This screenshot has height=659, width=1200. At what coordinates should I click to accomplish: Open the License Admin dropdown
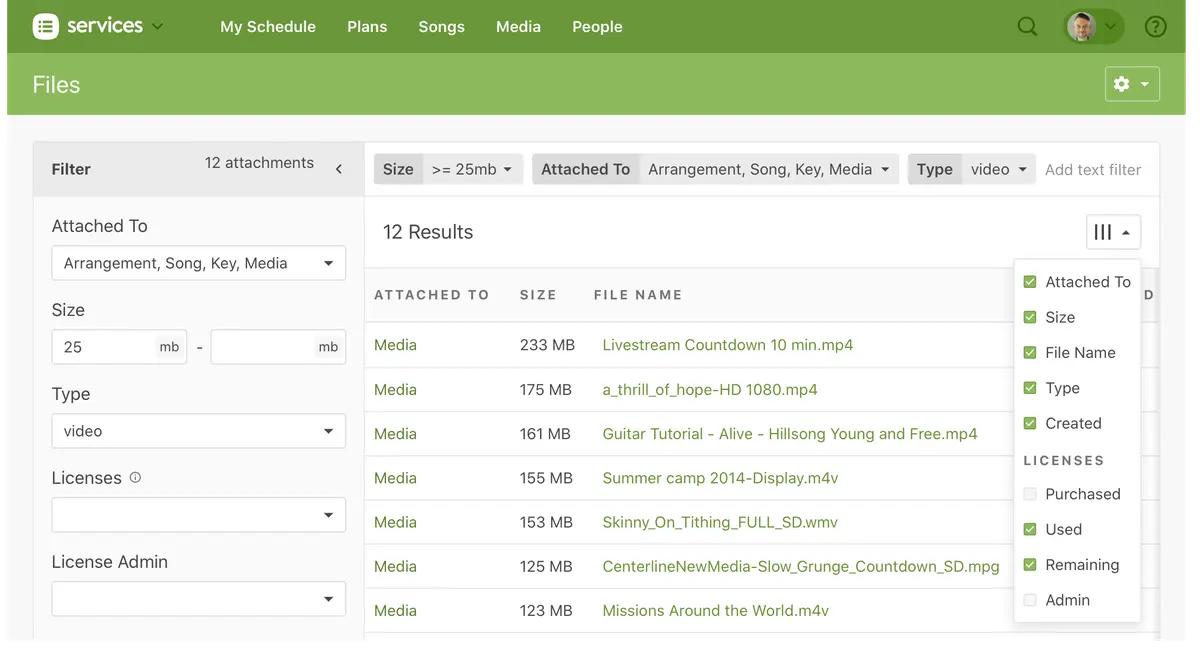tap(199, 599)
